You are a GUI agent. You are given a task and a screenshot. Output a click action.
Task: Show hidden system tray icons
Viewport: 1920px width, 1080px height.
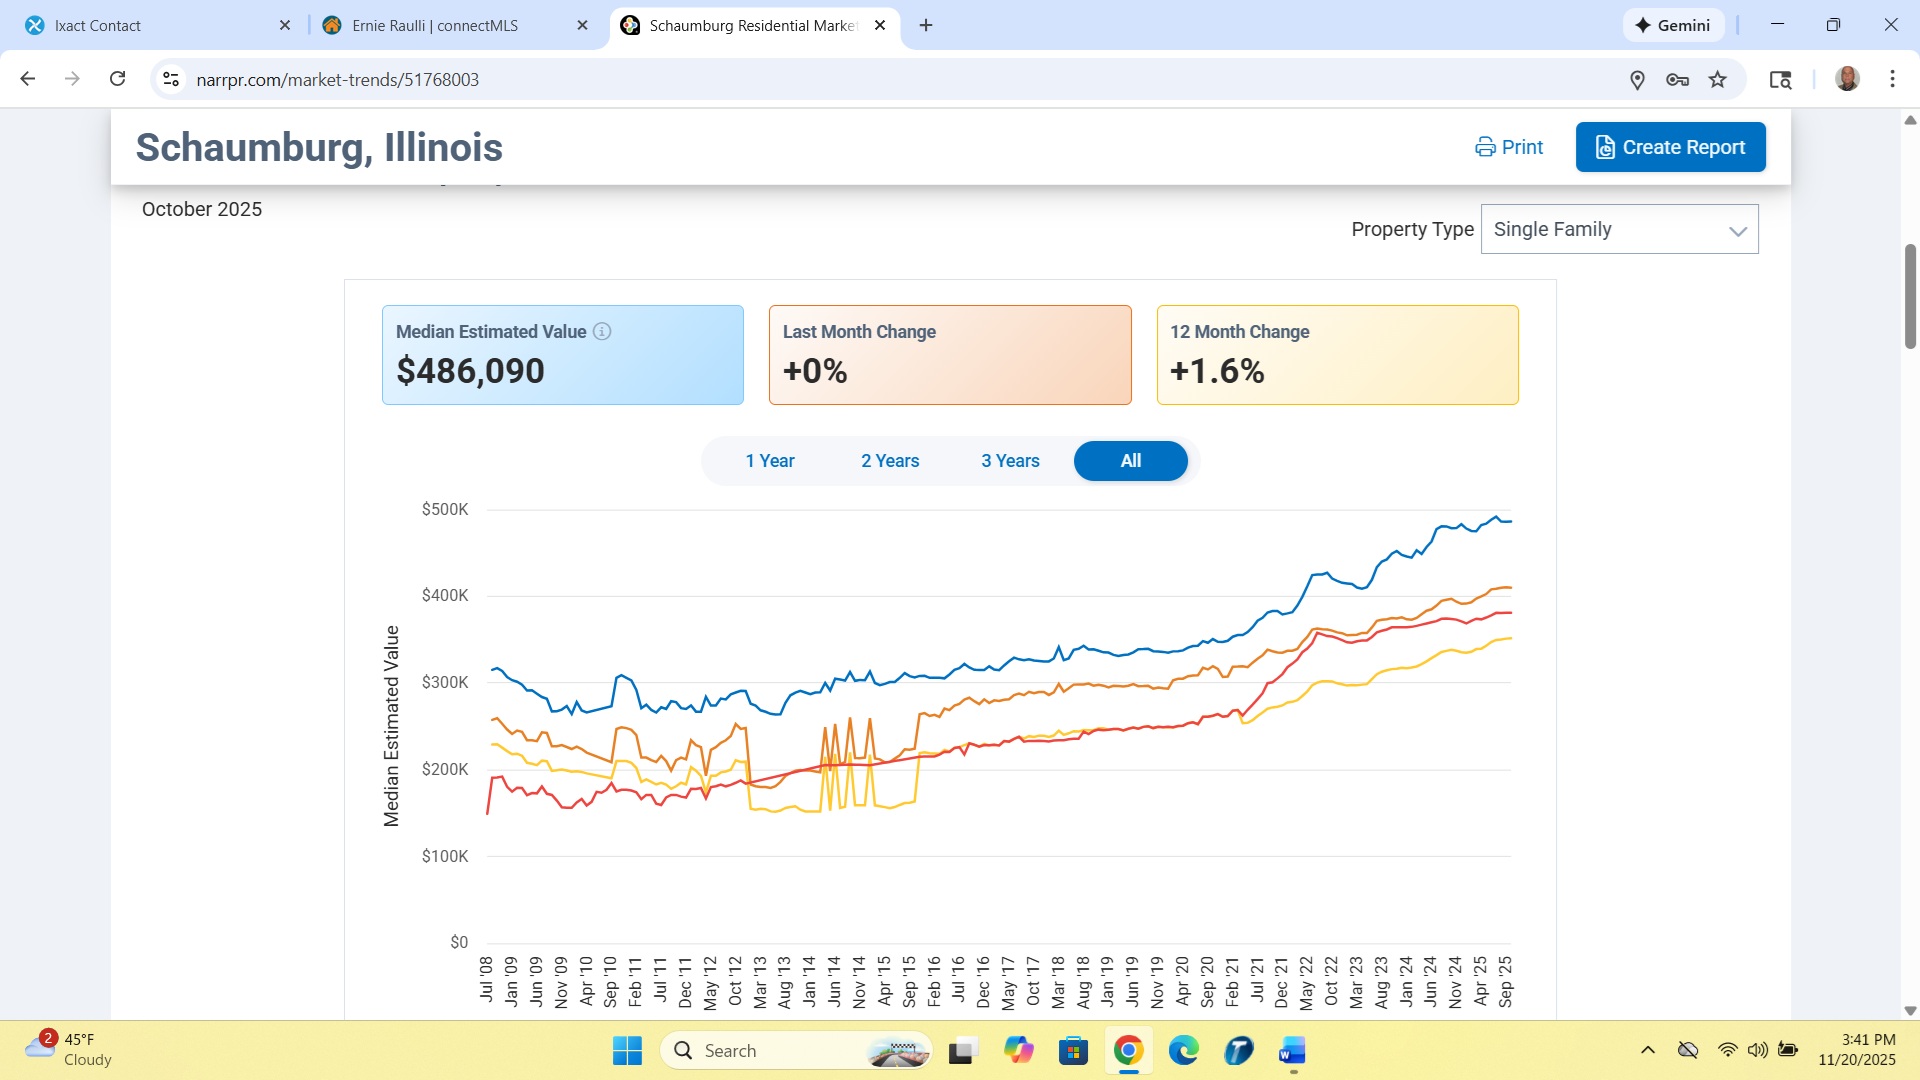(1647, 1050)
